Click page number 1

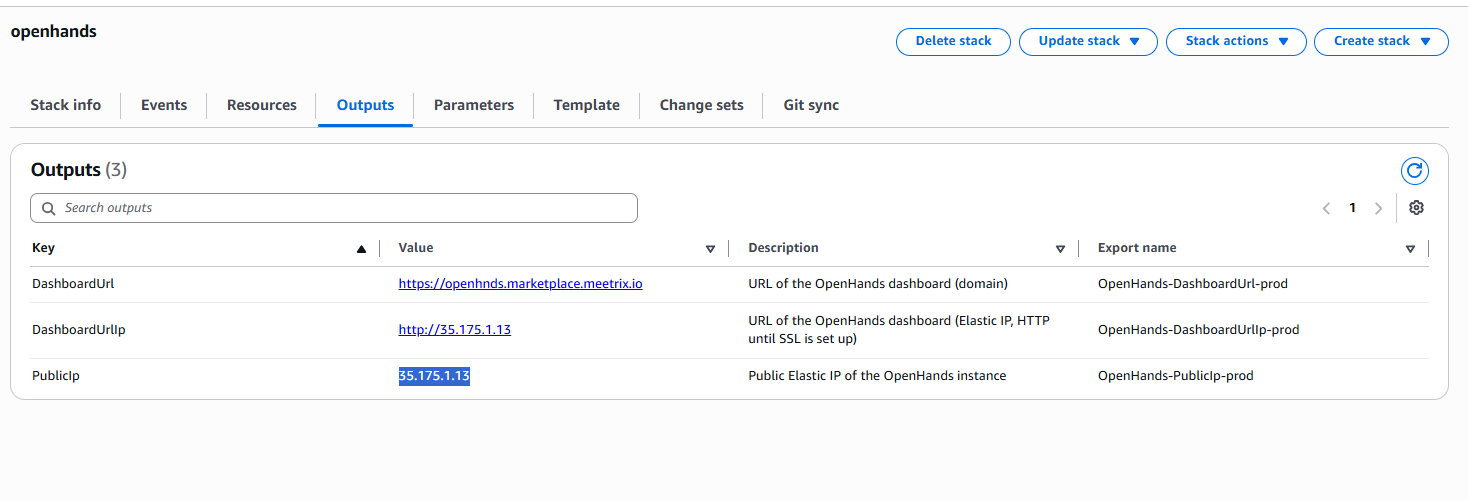[1352, 208]
